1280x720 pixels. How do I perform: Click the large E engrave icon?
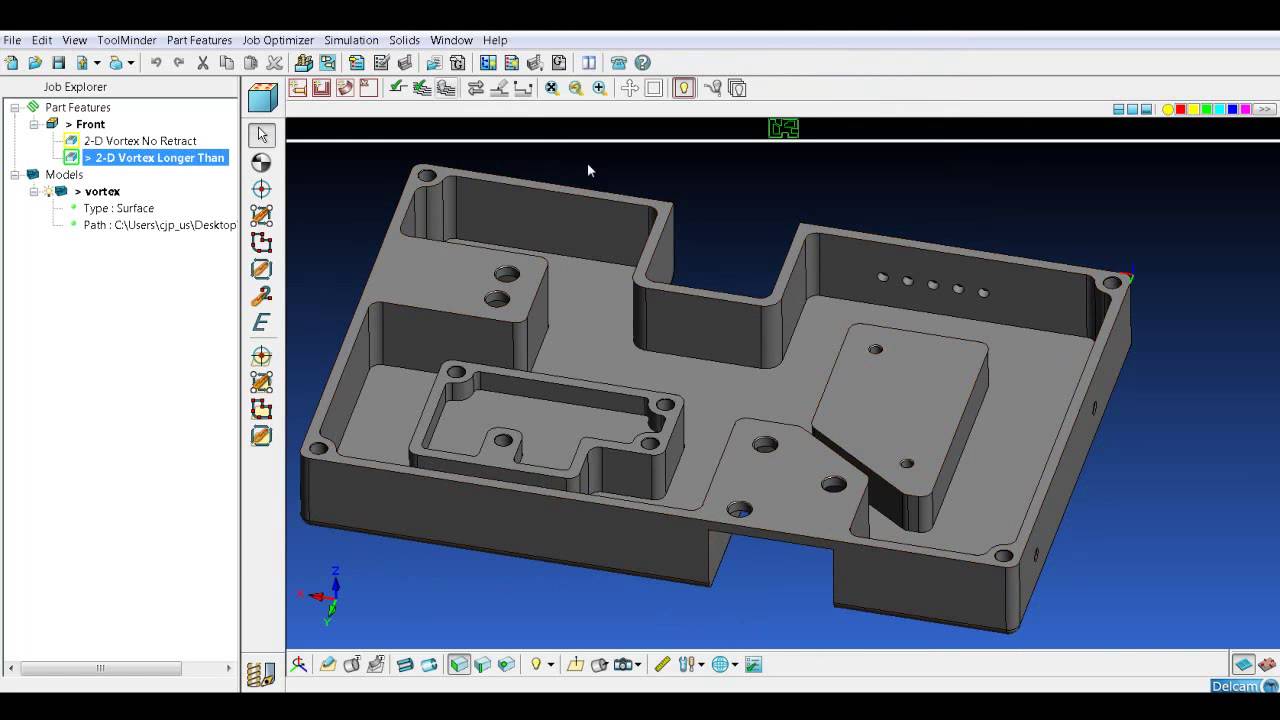[x=261, y=323]
